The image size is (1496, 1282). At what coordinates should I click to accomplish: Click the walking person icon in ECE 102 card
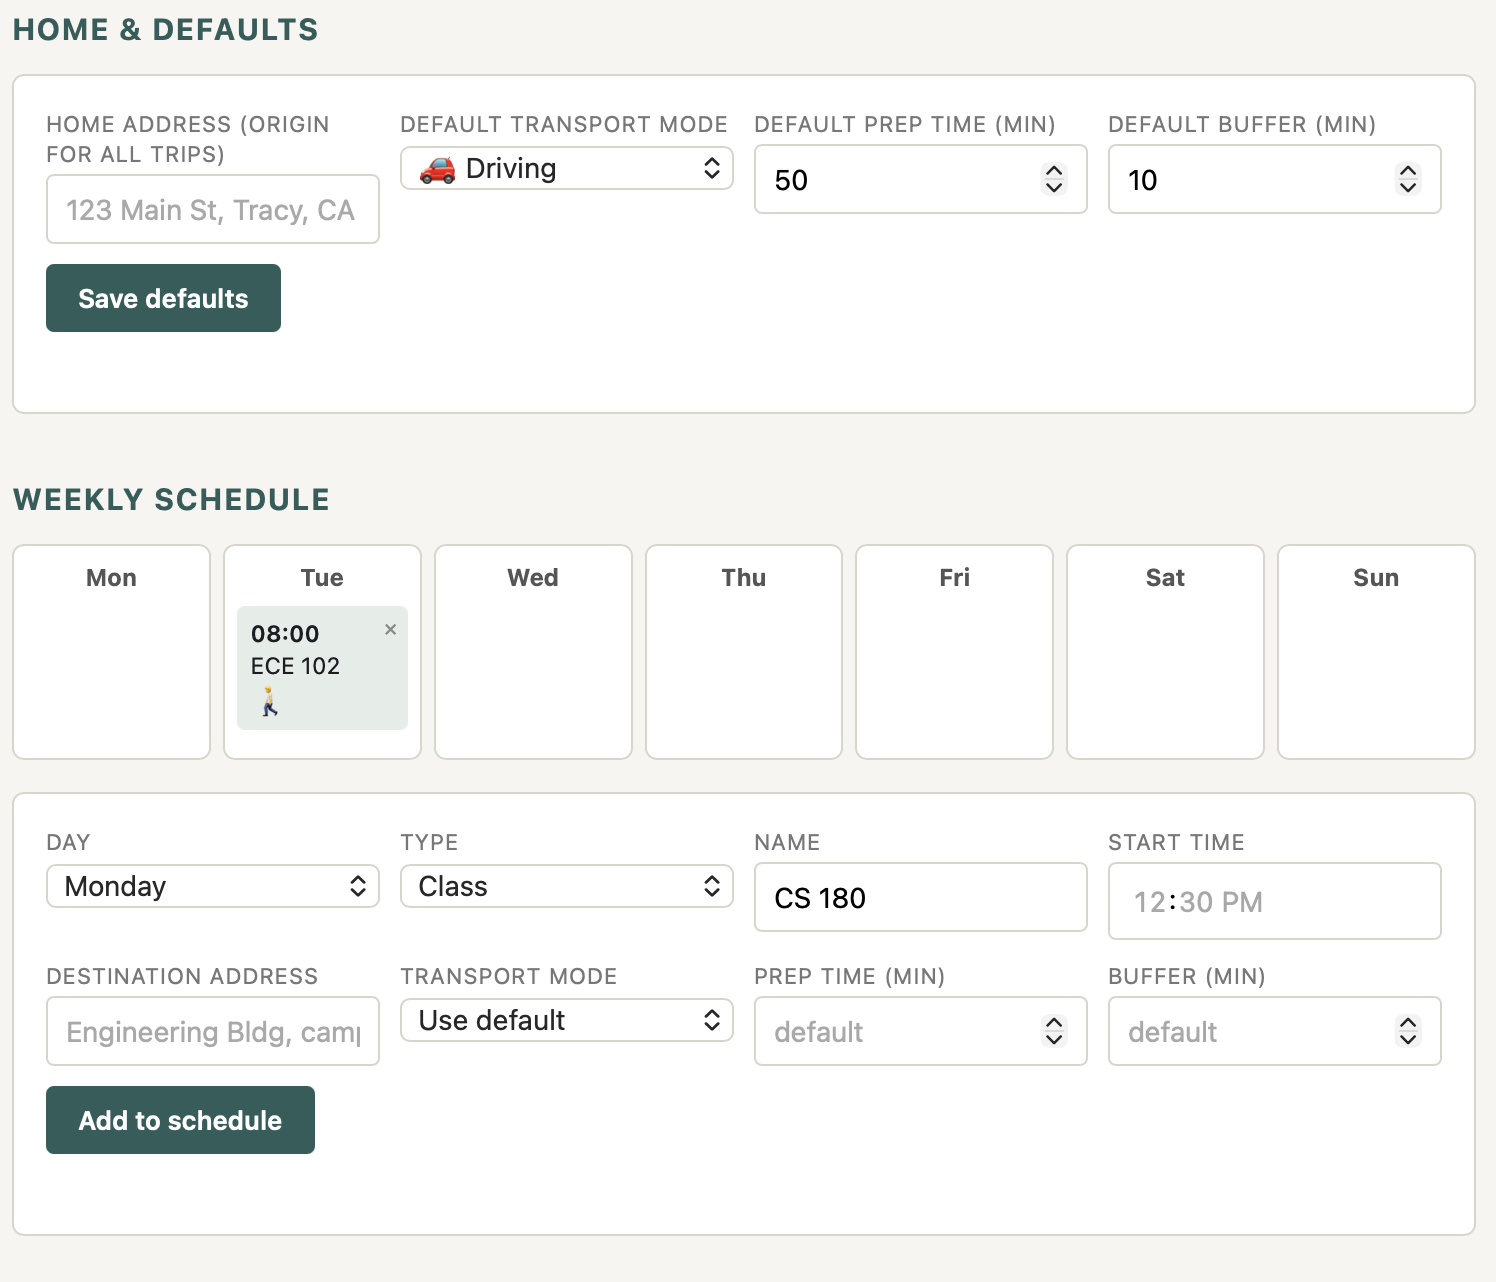click(x=269, y=702)
